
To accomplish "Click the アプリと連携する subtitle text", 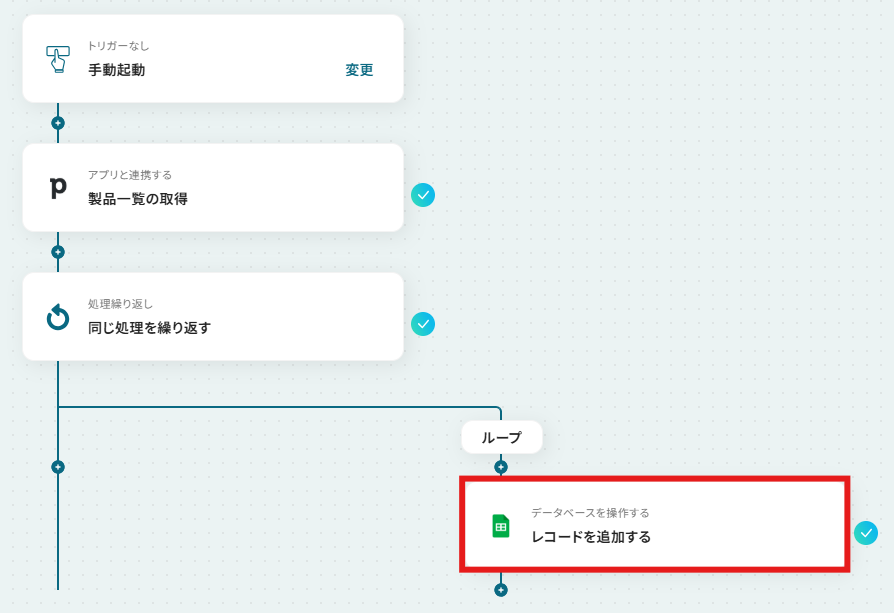I will tap(130, 174).
